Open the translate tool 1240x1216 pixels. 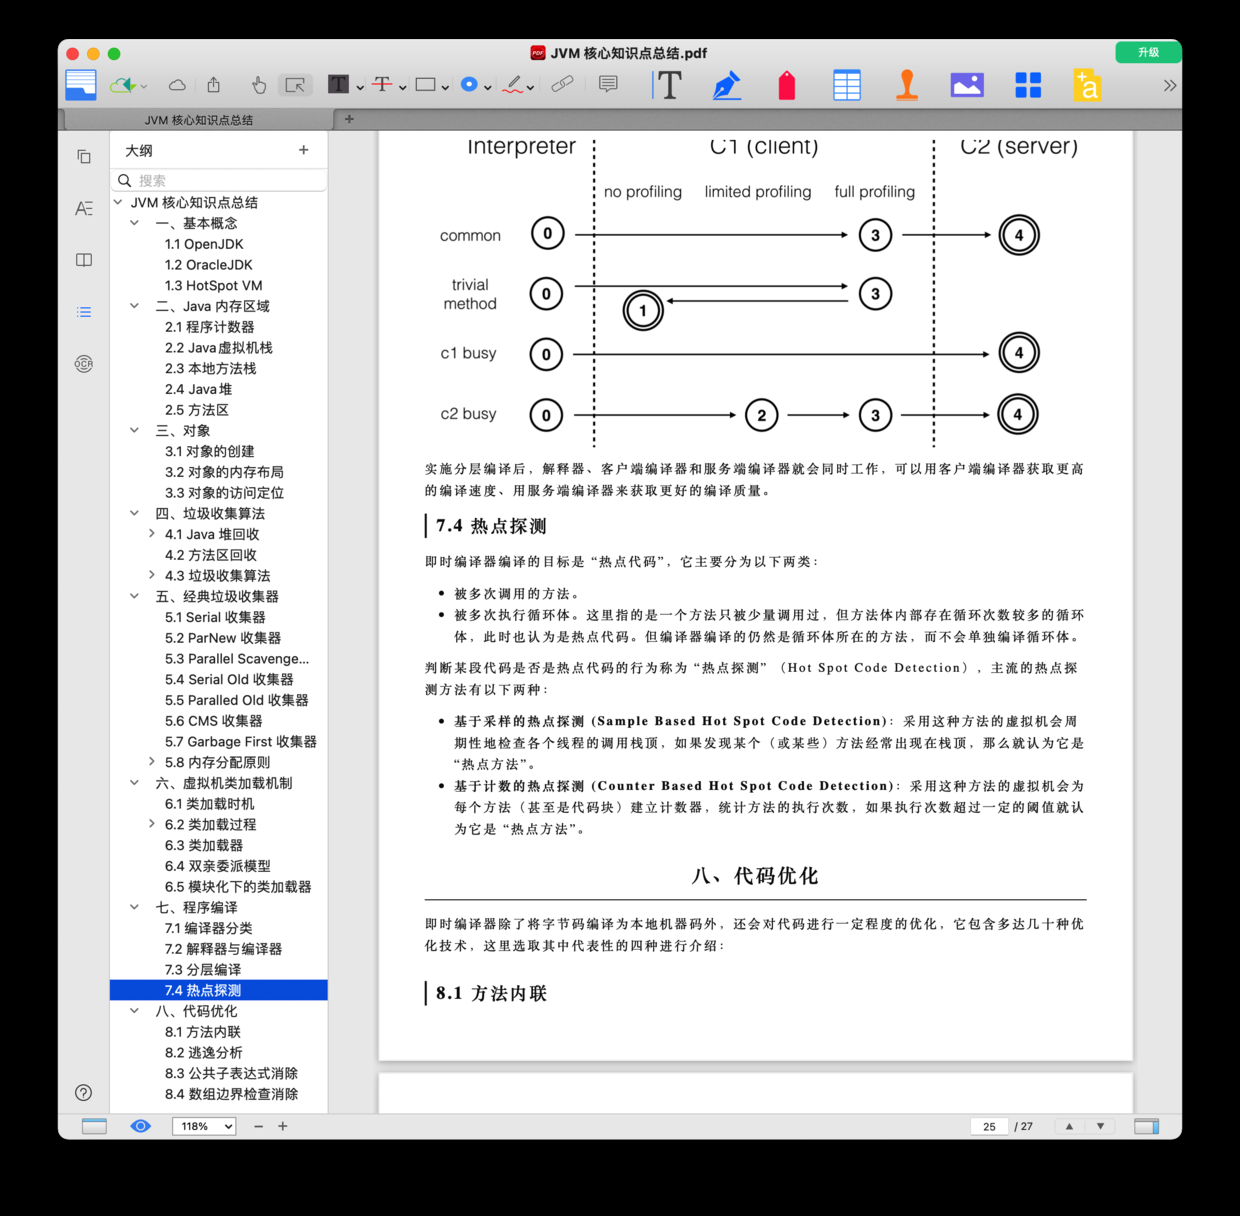(1087, 85)
